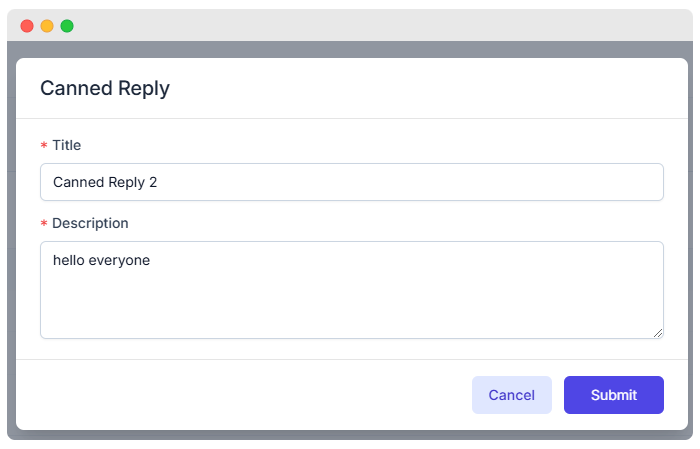Click the Description field label

point(90,223)
